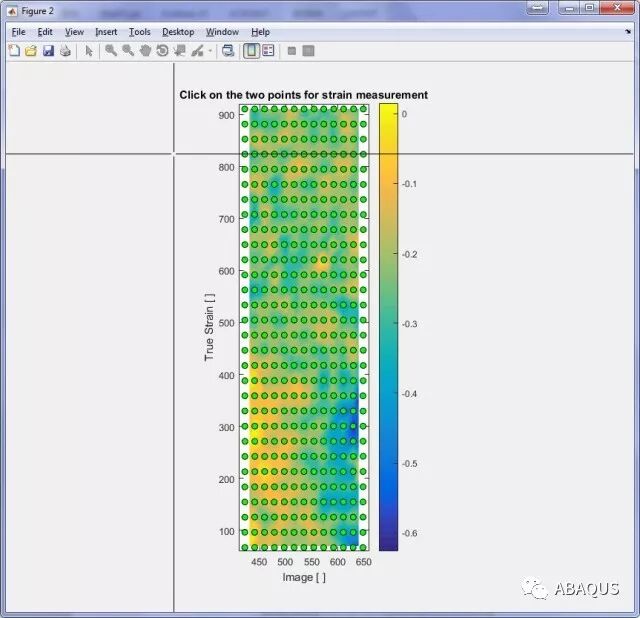Click the colorbar tick label 0

pos(404,114)
